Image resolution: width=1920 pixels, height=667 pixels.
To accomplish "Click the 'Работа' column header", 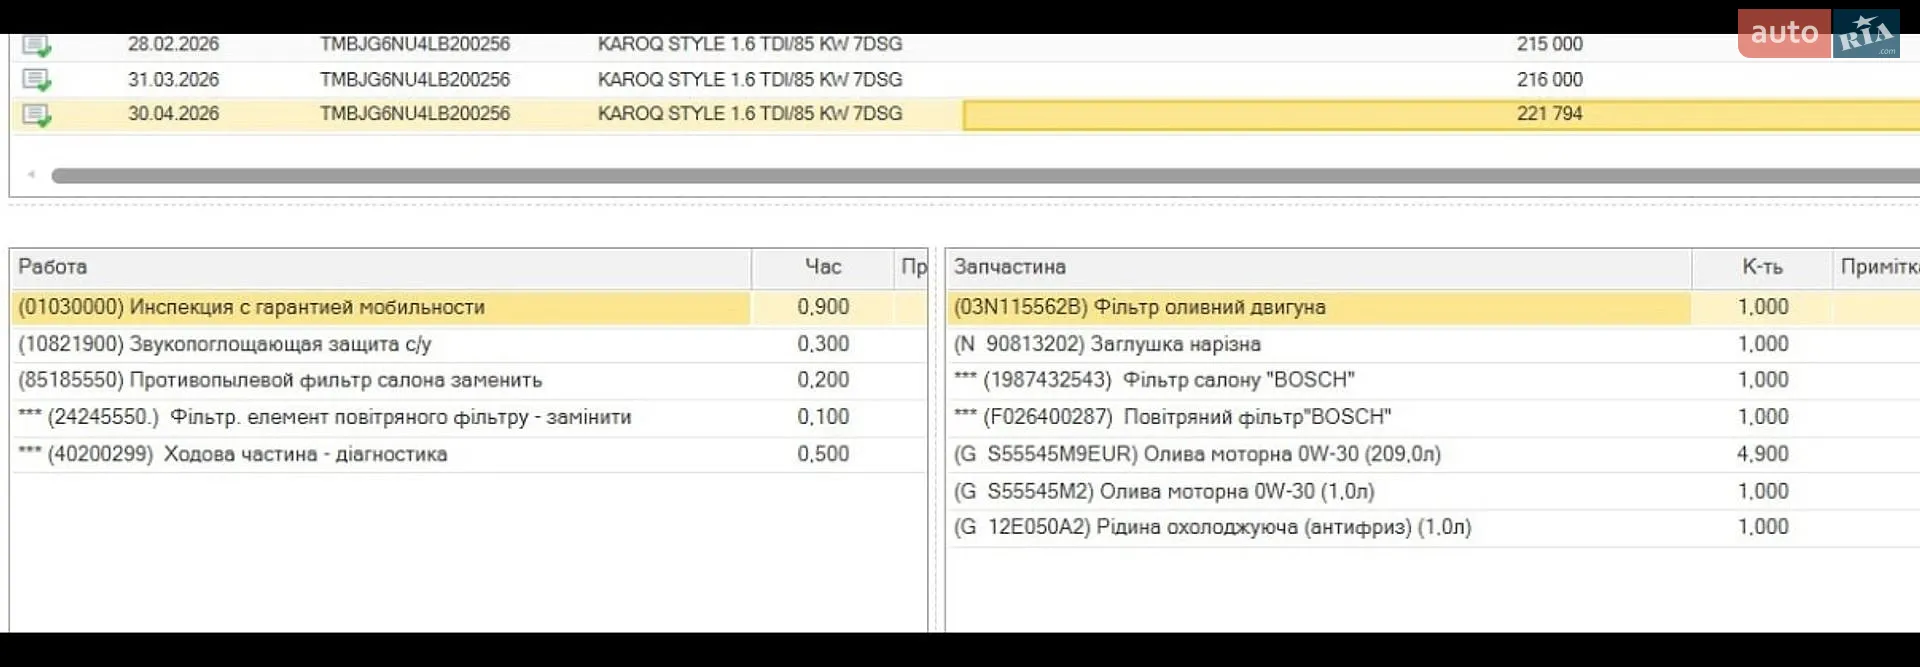I will [x=380, y=267].
